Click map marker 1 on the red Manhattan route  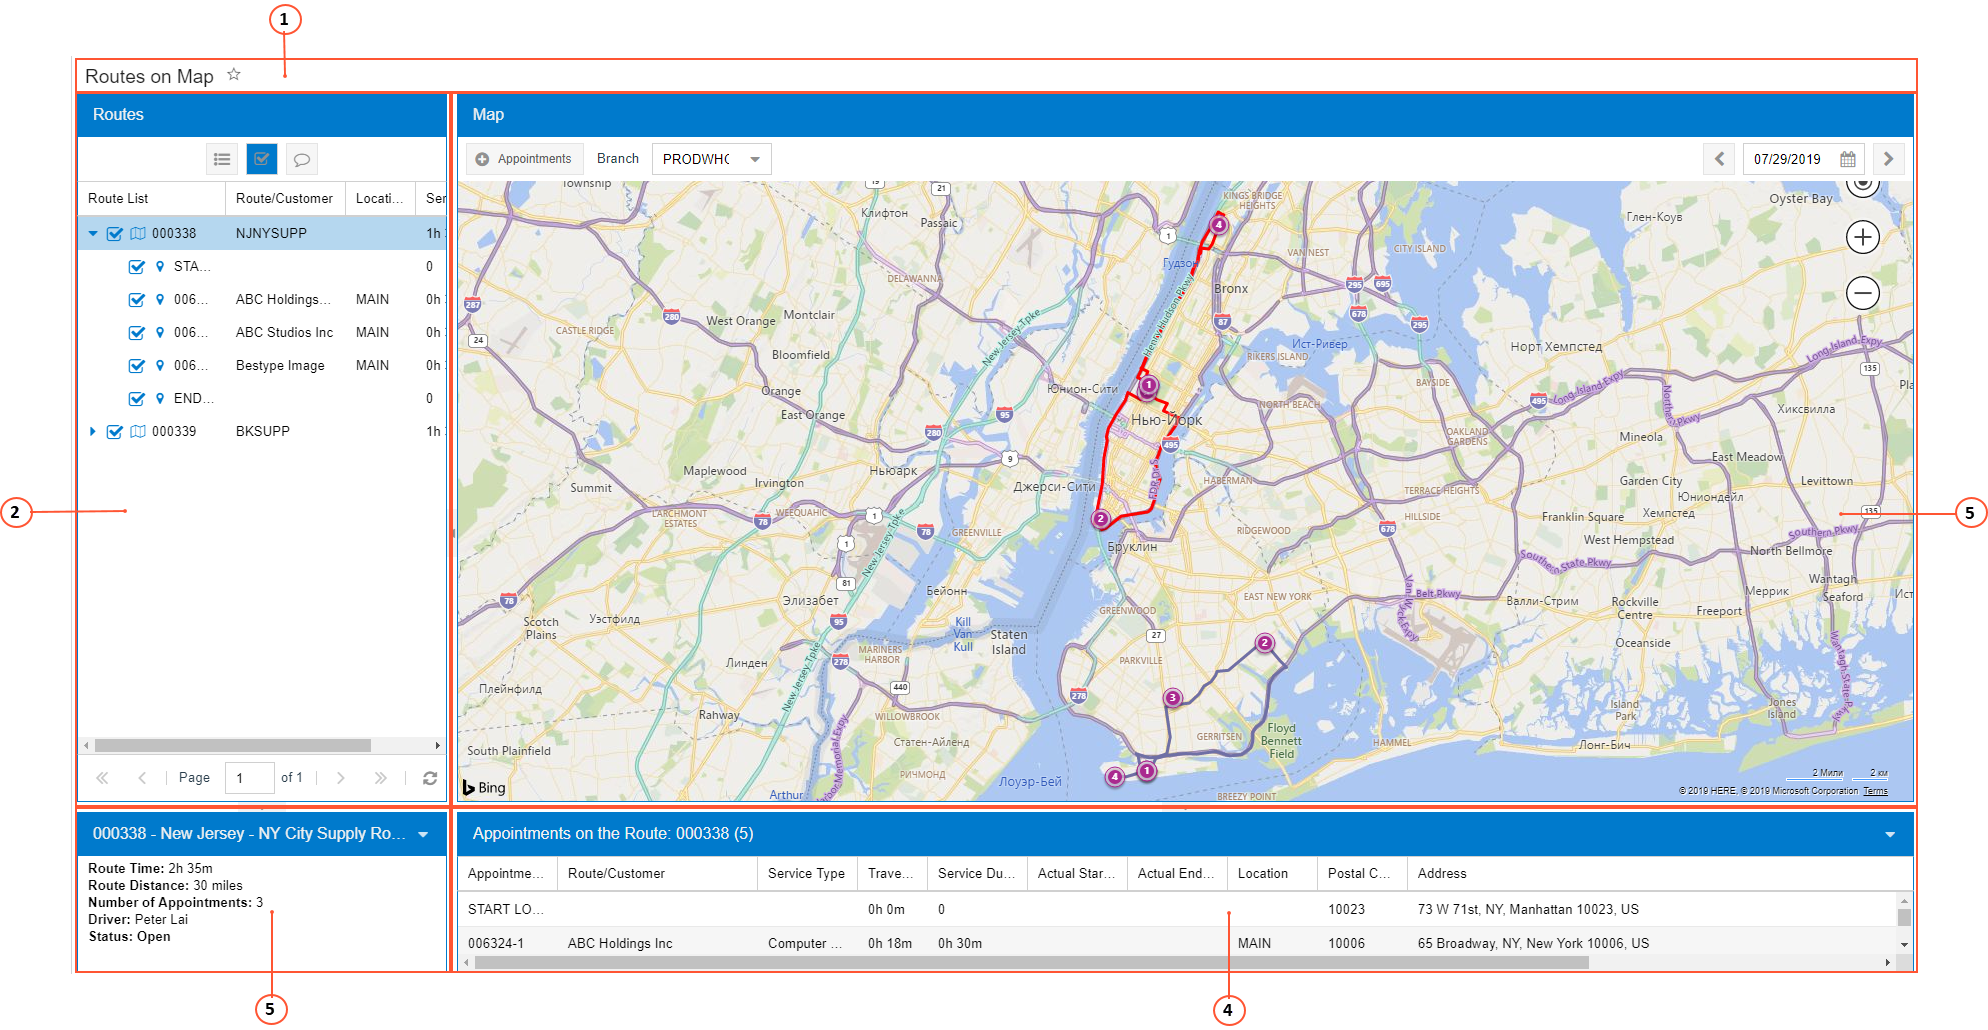point(1149,385)
